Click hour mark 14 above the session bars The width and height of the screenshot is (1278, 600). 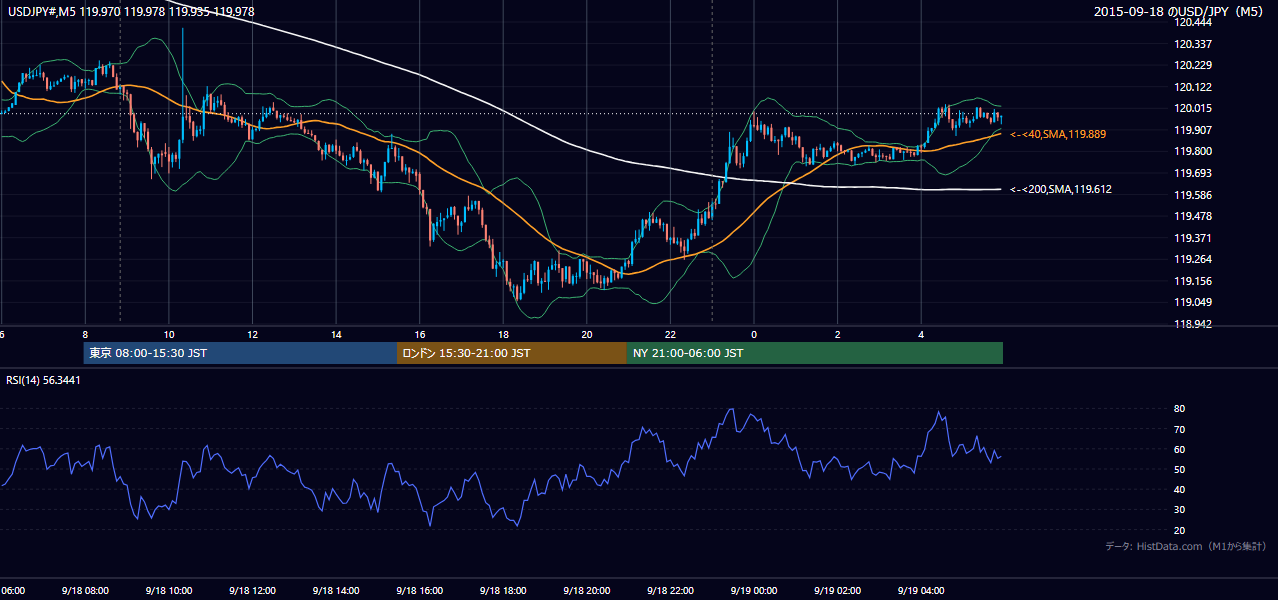[337, 335]
